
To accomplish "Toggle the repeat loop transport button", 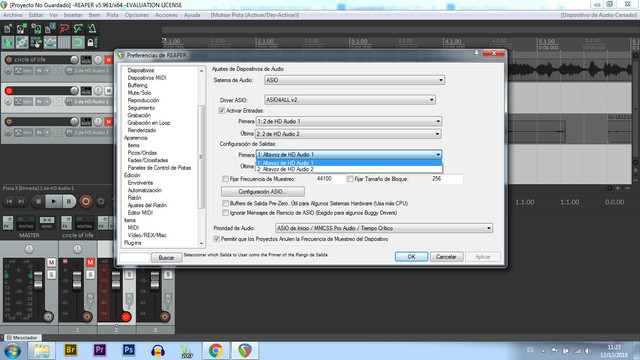I will [101, 201].
